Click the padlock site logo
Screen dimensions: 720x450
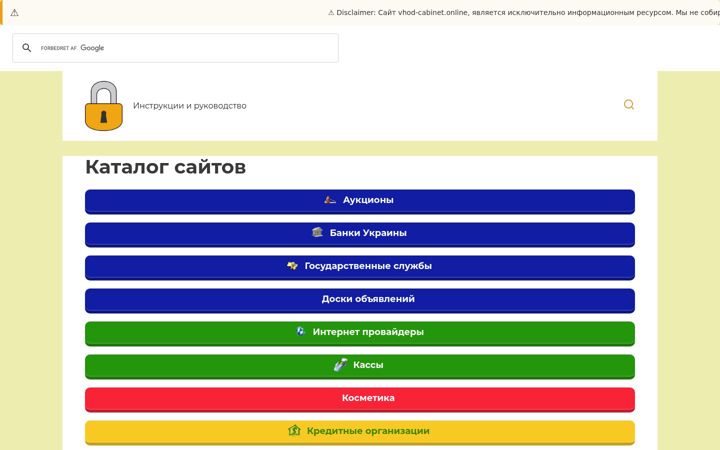[104, 106]
